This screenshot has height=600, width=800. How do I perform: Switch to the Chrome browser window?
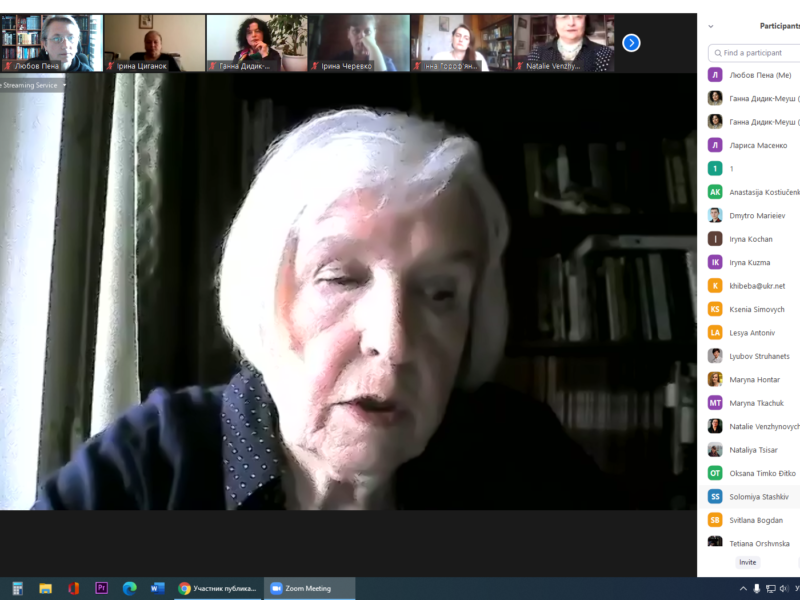[217, 588]
